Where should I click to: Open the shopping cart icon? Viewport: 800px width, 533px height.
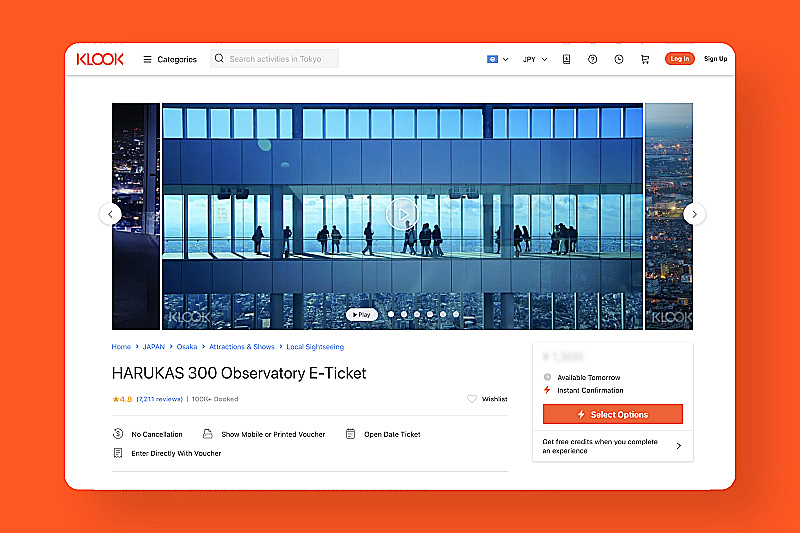[x=645, y=59]
